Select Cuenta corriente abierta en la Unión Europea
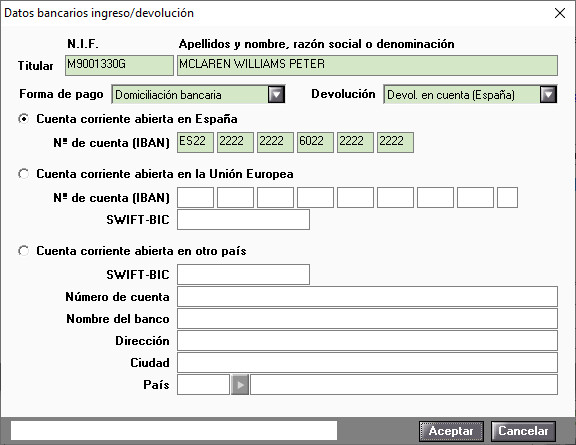576x445 pixels. (24, 174)
